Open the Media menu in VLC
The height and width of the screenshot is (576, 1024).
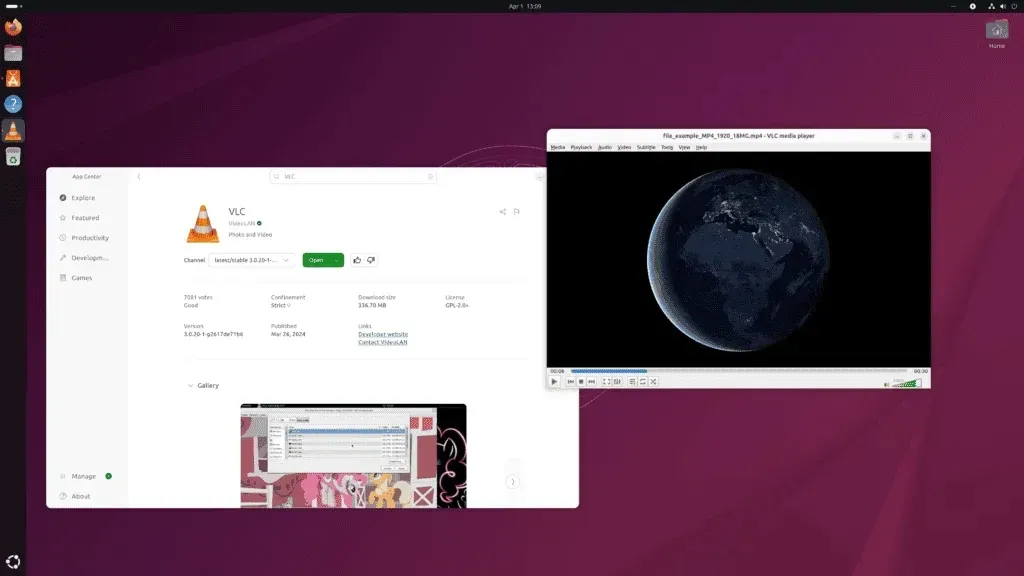coord(558,148)
